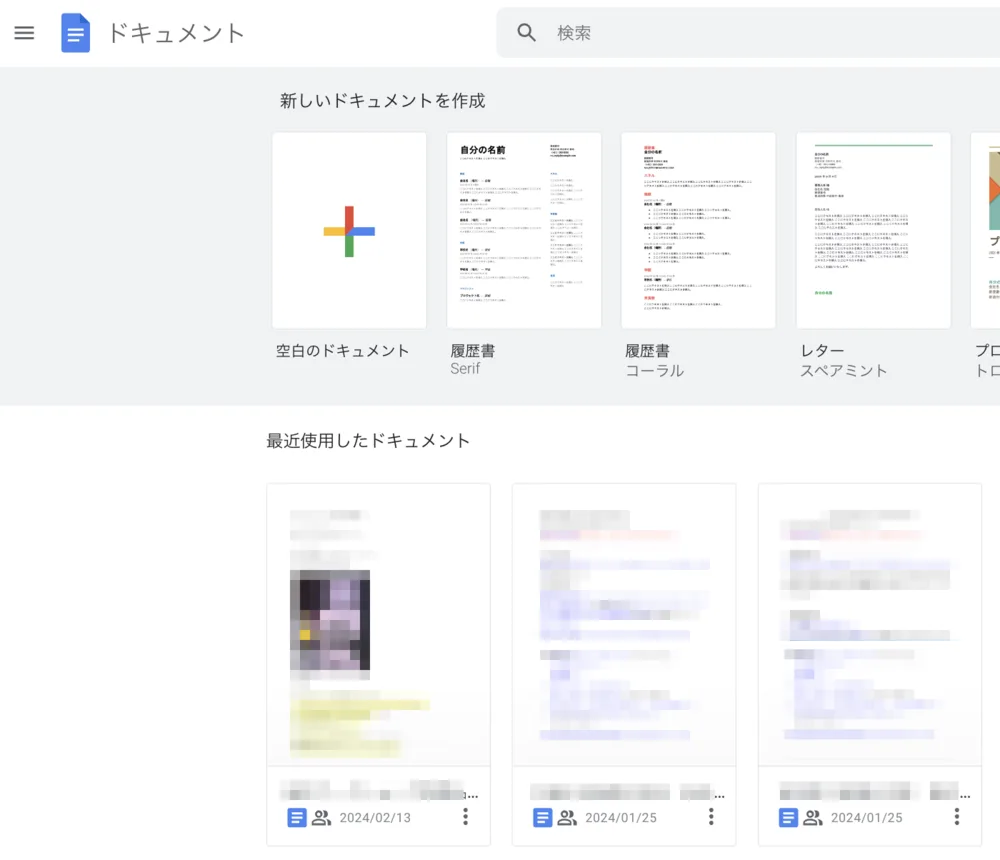The image size is (1000, 860).
Task: Click the ドキュメント title text
Action: 177,33
